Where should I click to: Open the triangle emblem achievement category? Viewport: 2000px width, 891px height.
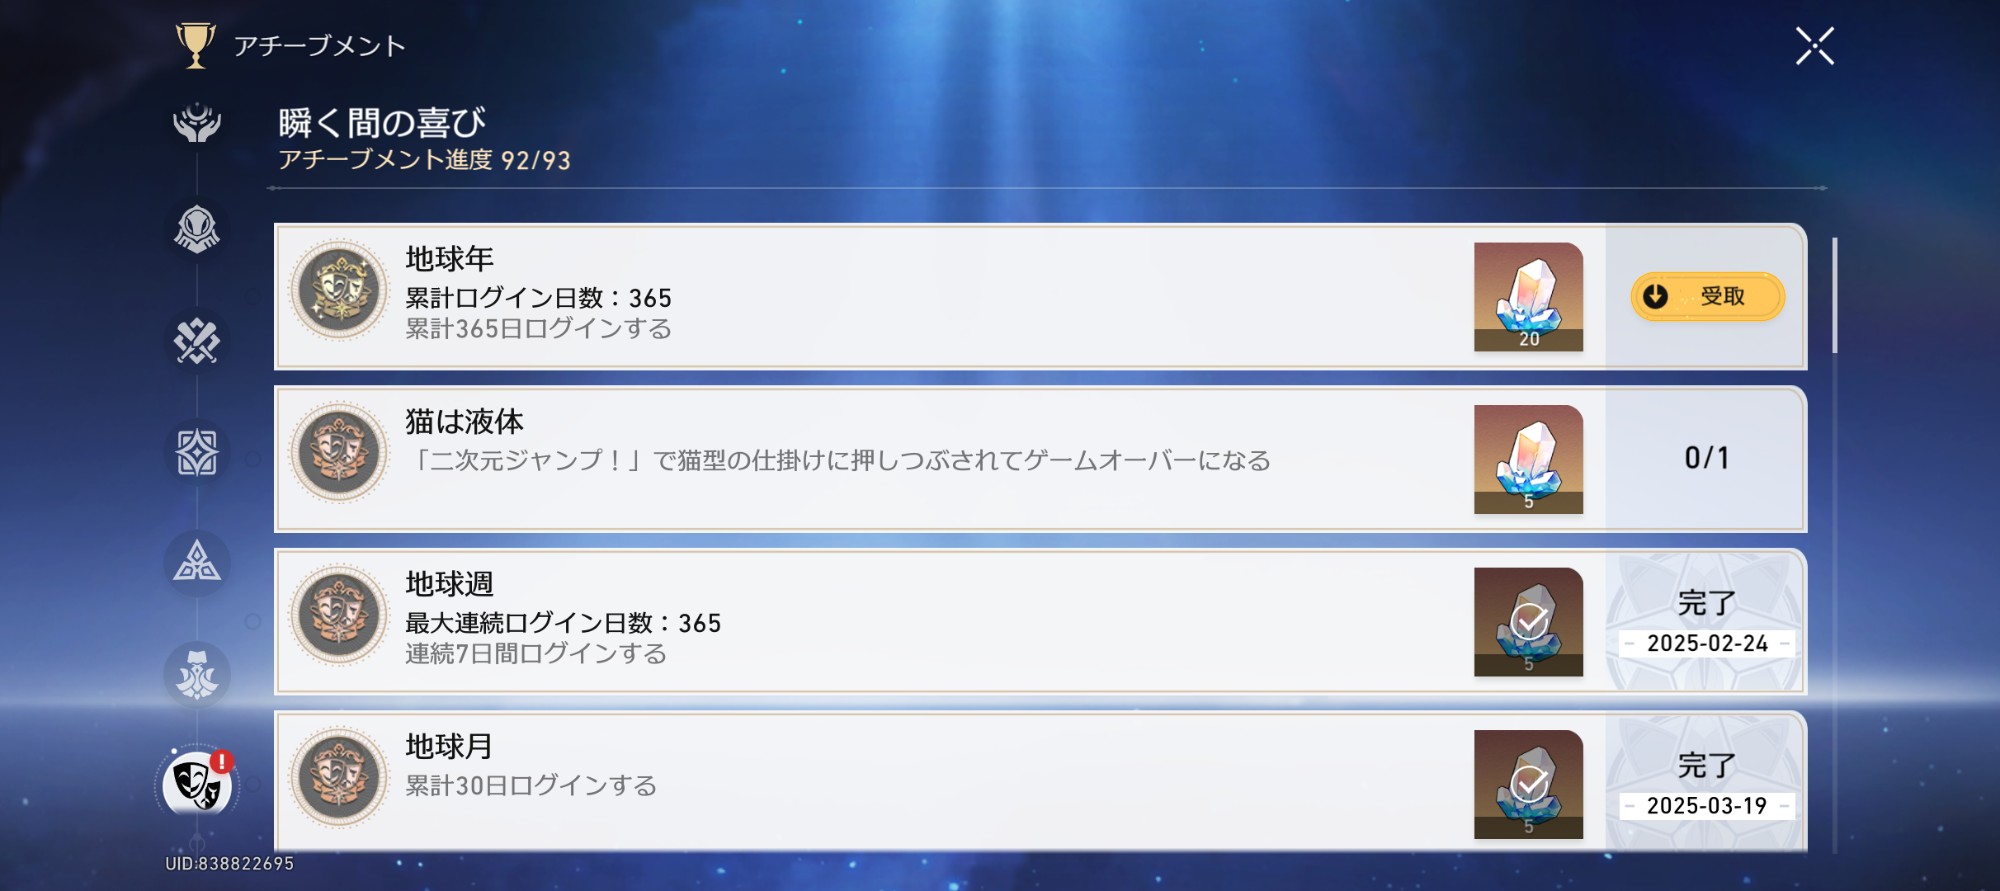point(197,563)
